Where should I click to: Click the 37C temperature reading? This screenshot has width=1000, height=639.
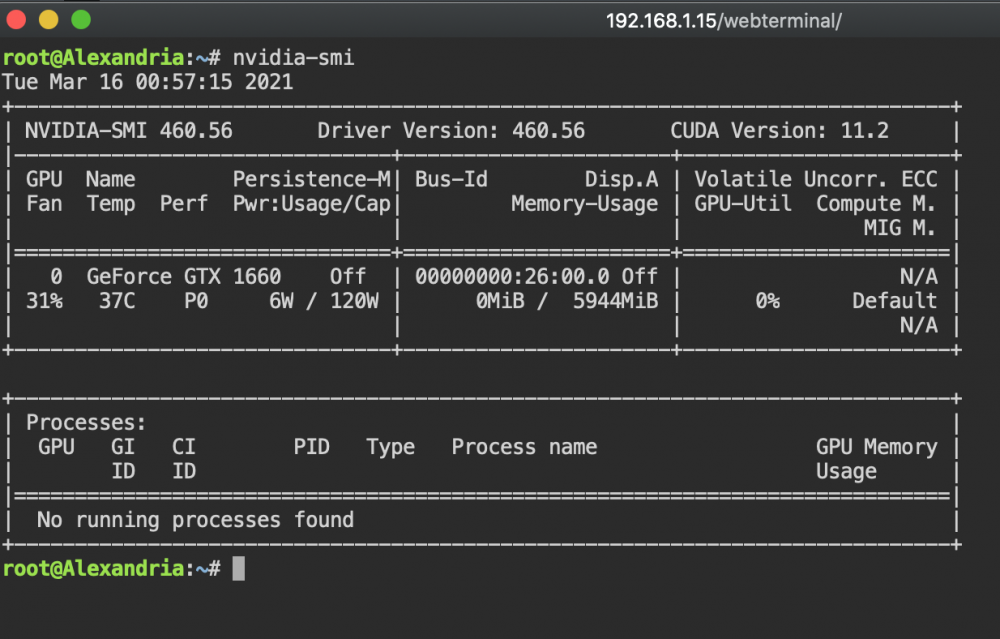click(117, 300)
